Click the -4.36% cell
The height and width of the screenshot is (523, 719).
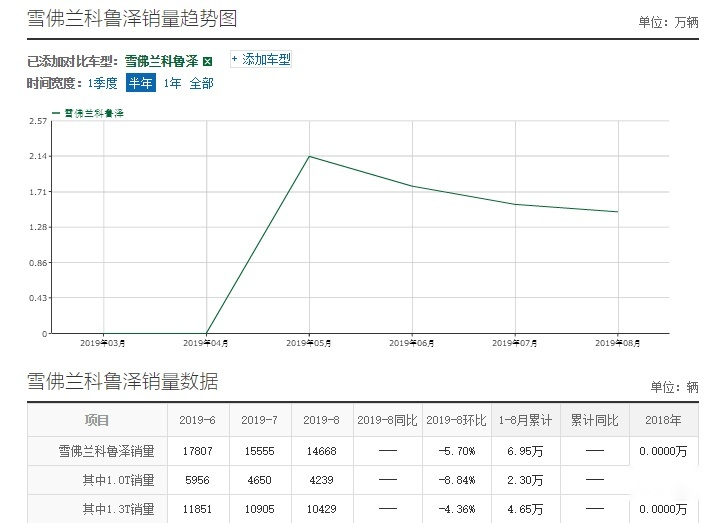click(x=456, y=509)
